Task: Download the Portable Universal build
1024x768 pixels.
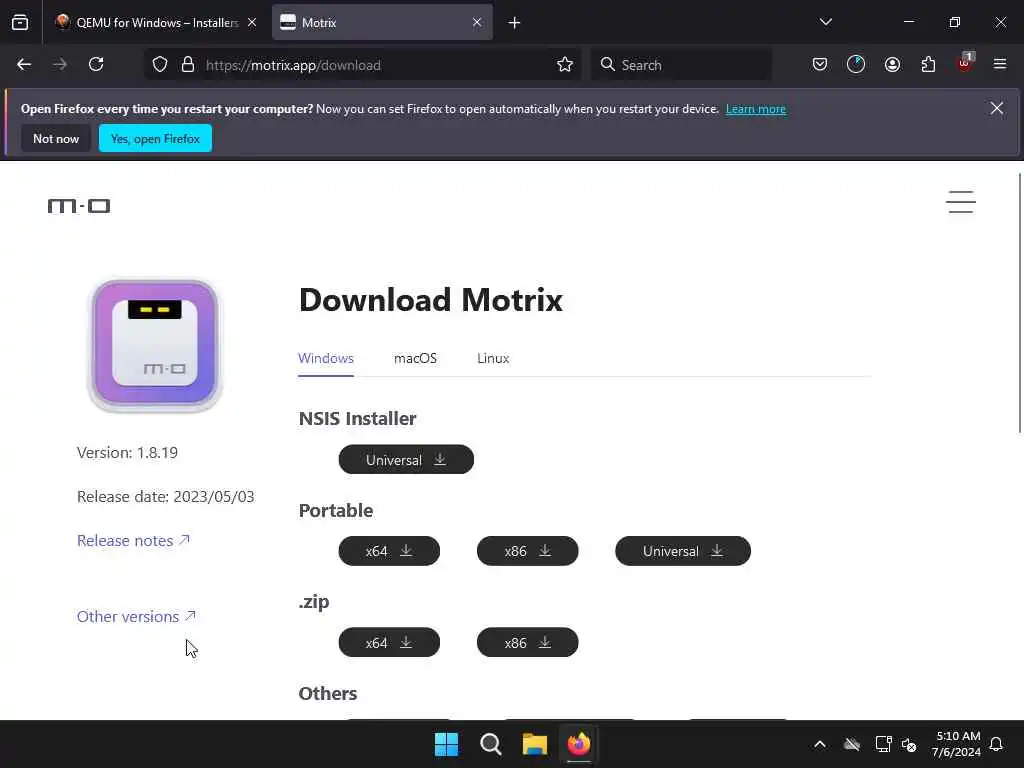Action: 683,551
